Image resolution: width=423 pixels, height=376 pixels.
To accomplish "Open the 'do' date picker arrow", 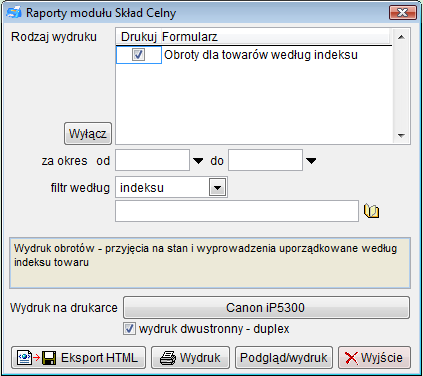I will (x=311, y=161).
